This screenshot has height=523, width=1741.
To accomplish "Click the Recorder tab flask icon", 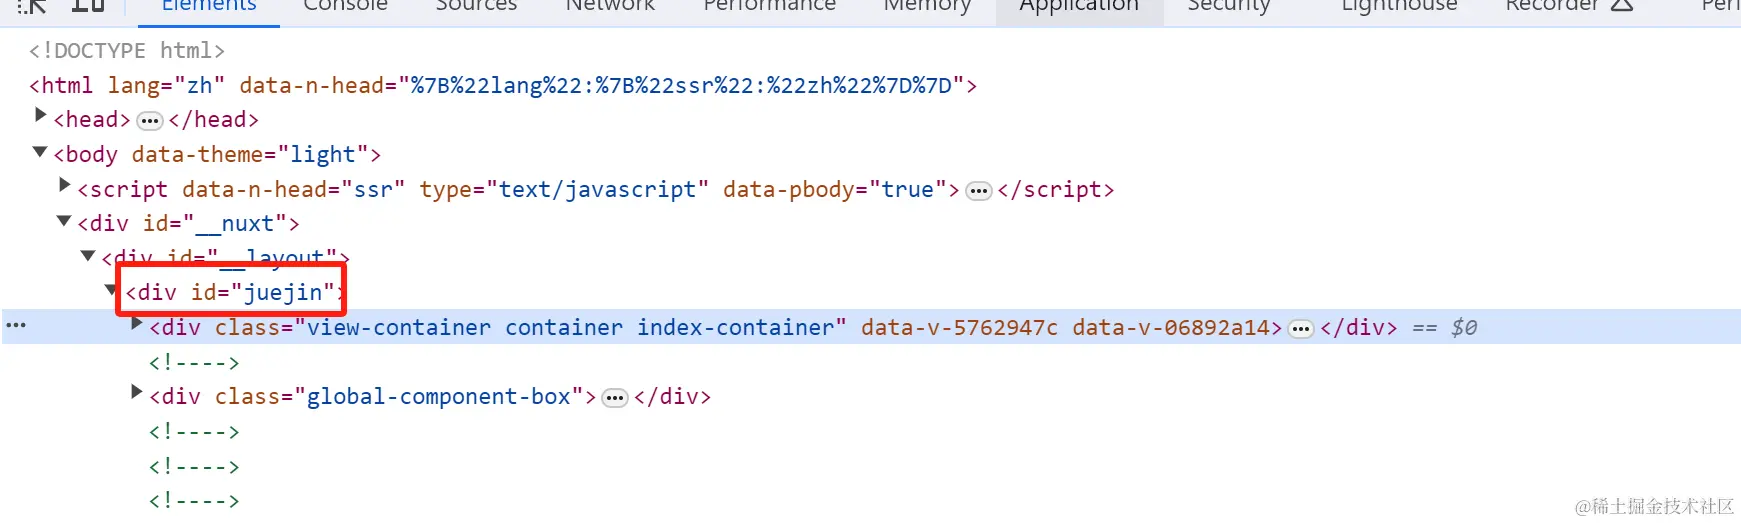I will point(1622,4).
